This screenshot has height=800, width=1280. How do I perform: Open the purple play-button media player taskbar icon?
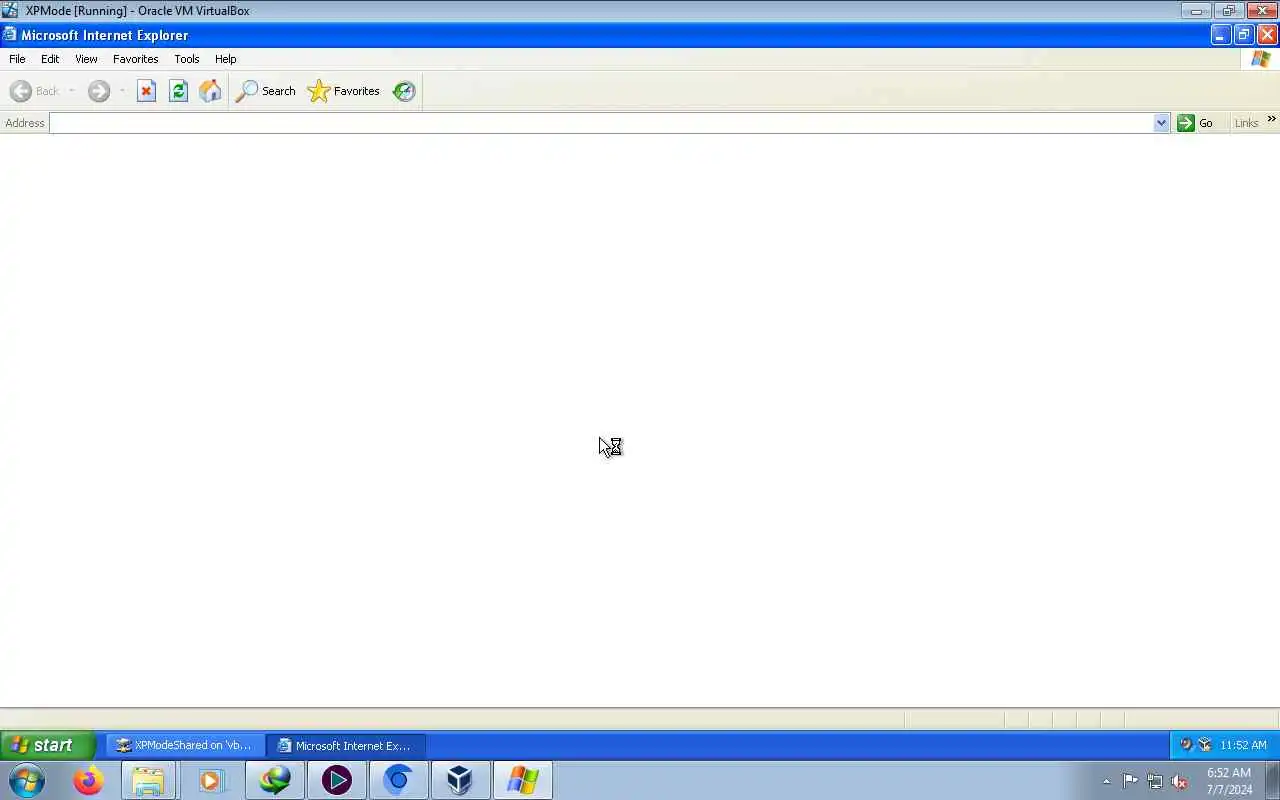coord(336,780)
